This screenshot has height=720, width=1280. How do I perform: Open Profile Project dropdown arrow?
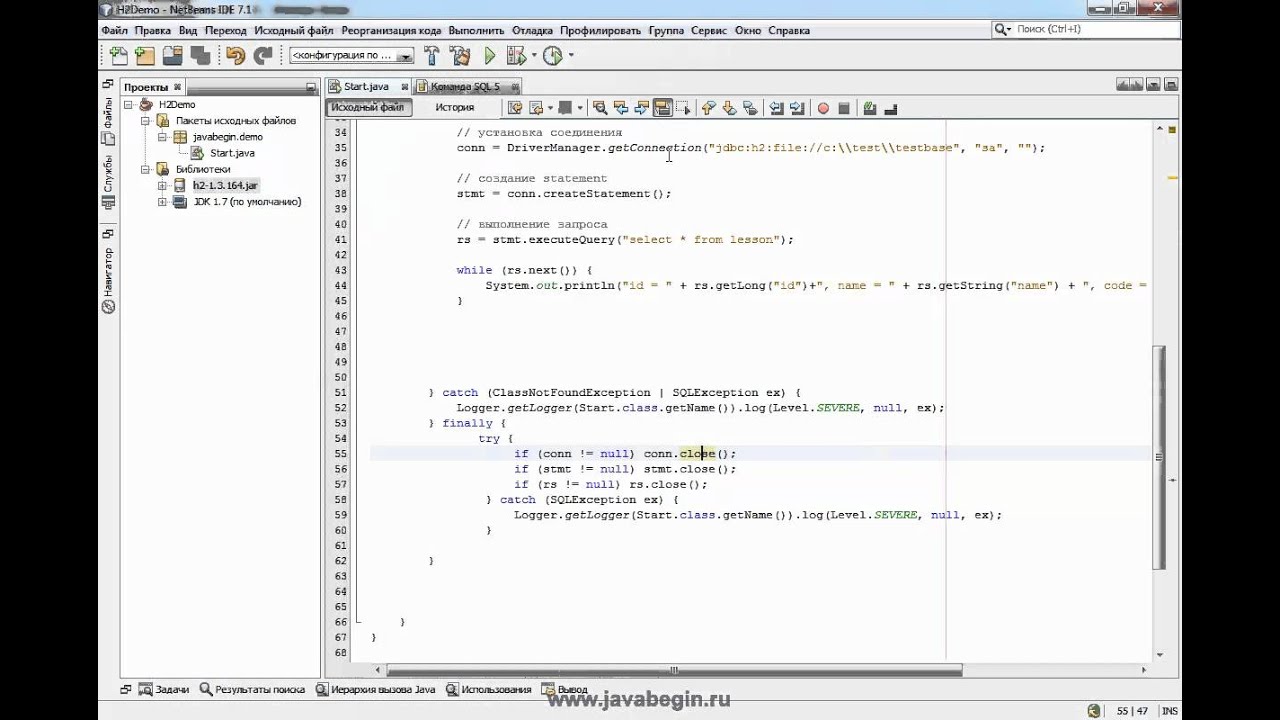tap(570, 56)
